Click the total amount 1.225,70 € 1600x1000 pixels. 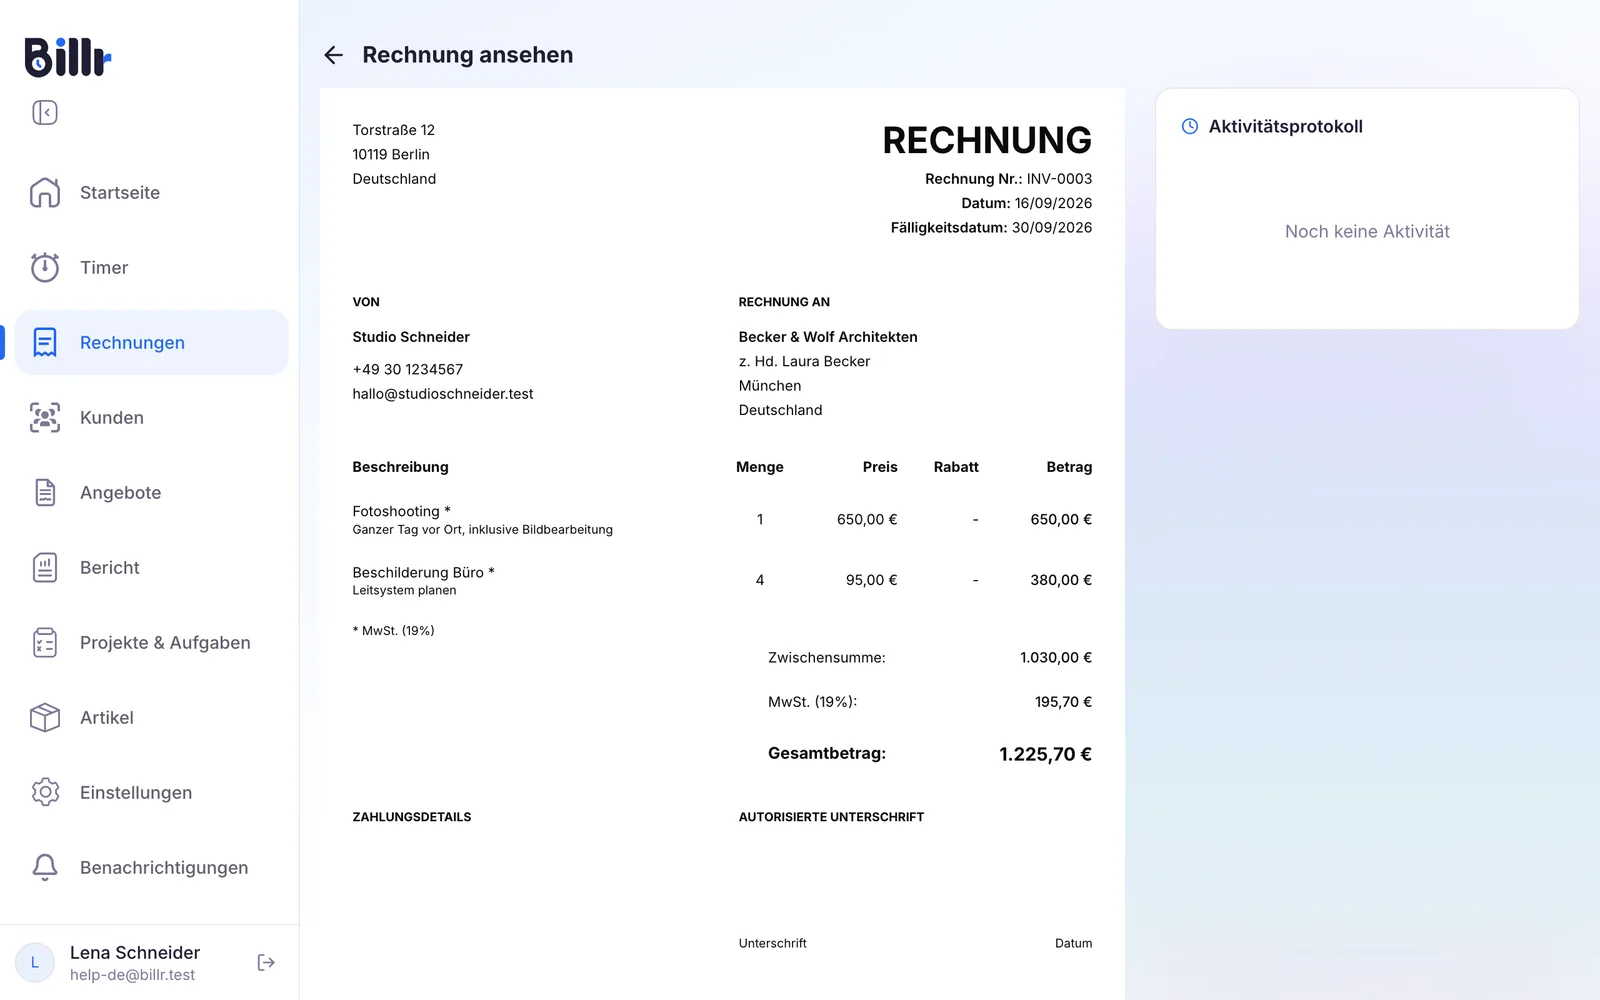click(1045, 755)
